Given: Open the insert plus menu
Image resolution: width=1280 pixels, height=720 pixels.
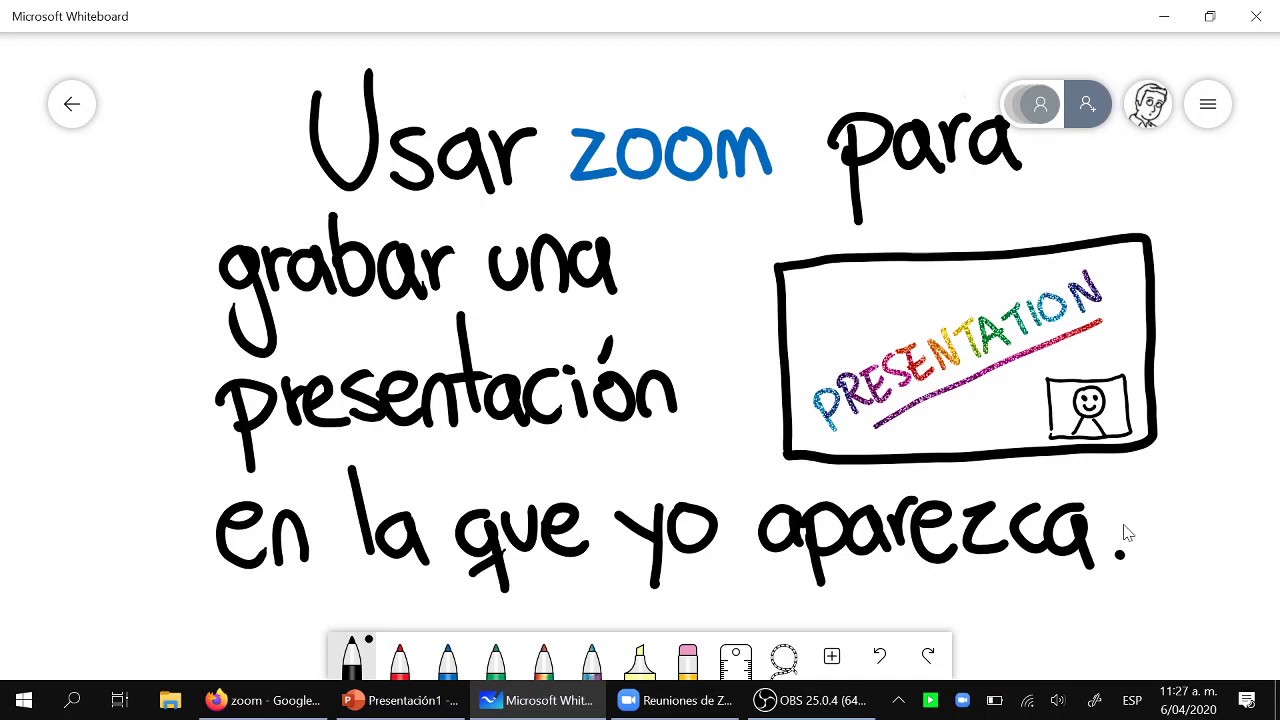Looking at the screenshot, I should (x=832, y=656).
